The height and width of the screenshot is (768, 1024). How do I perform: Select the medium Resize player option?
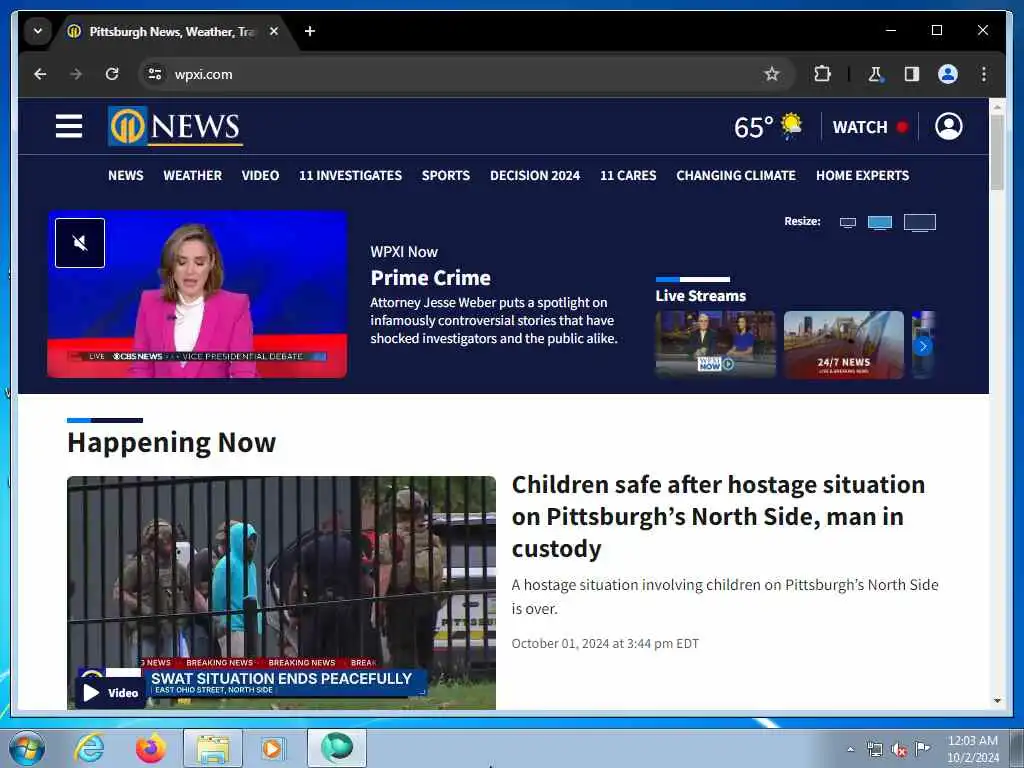click(x=880, y=223)
